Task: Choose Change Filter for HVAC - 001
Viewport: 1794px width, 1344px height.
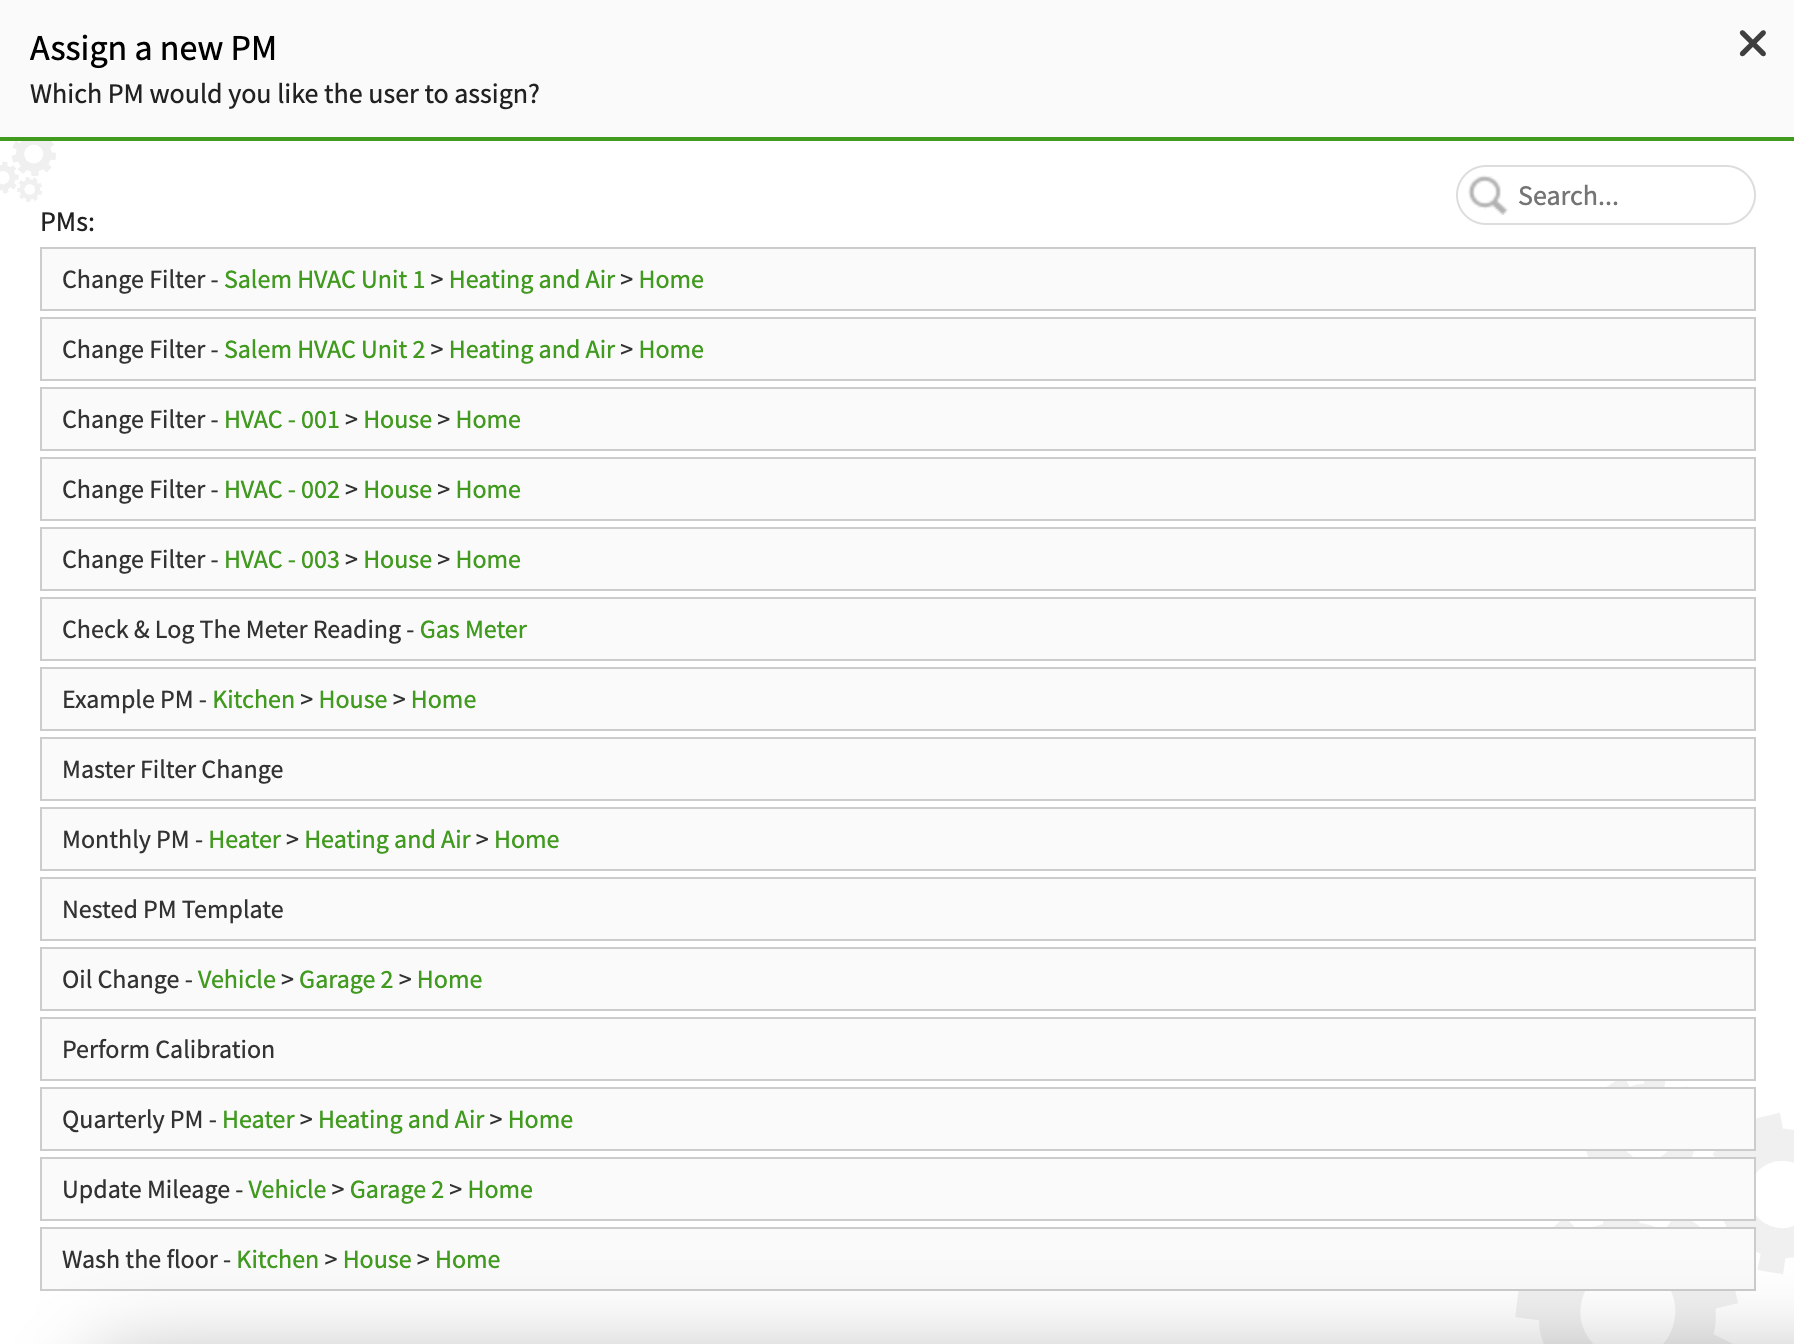Action: (133, 420)
